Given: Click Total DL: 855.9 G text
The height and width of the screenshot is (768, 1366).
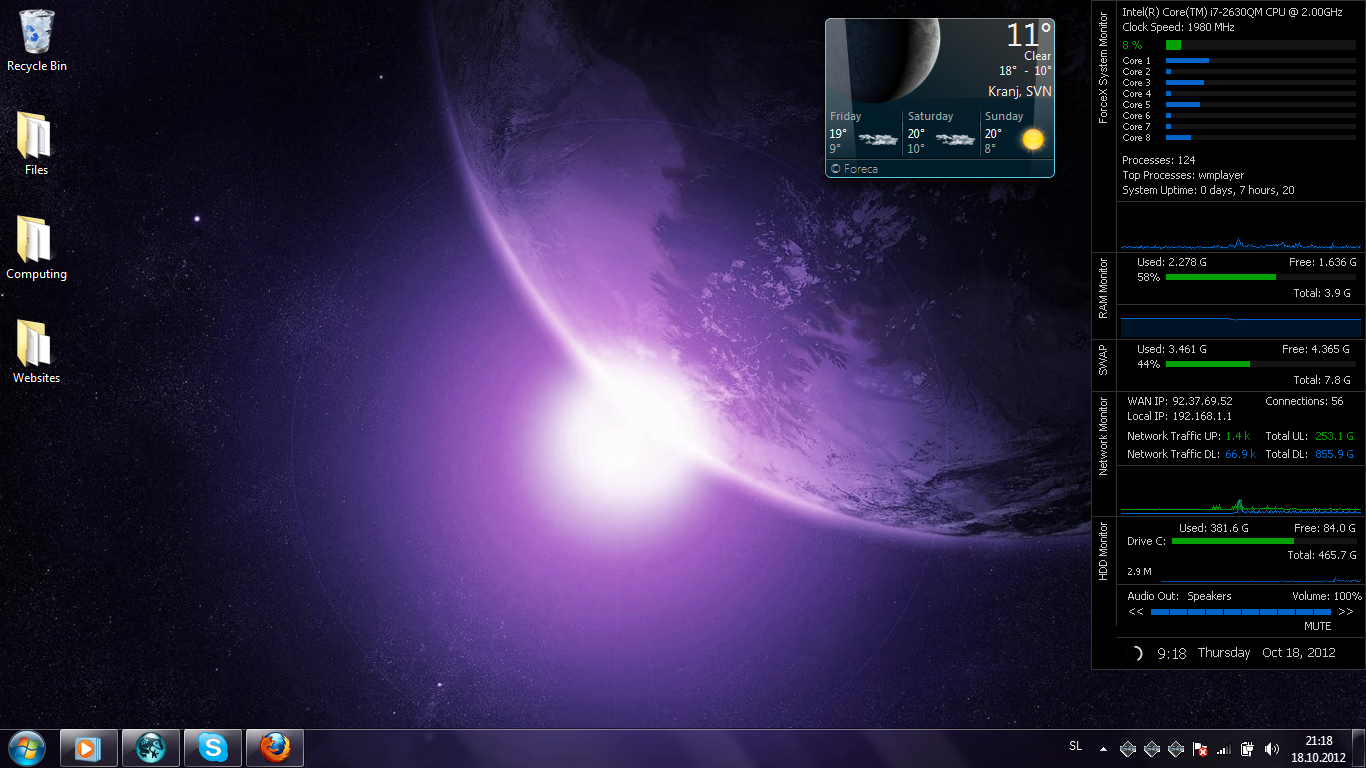Looking at the screenshot, I should click(x=1310, y=454).
